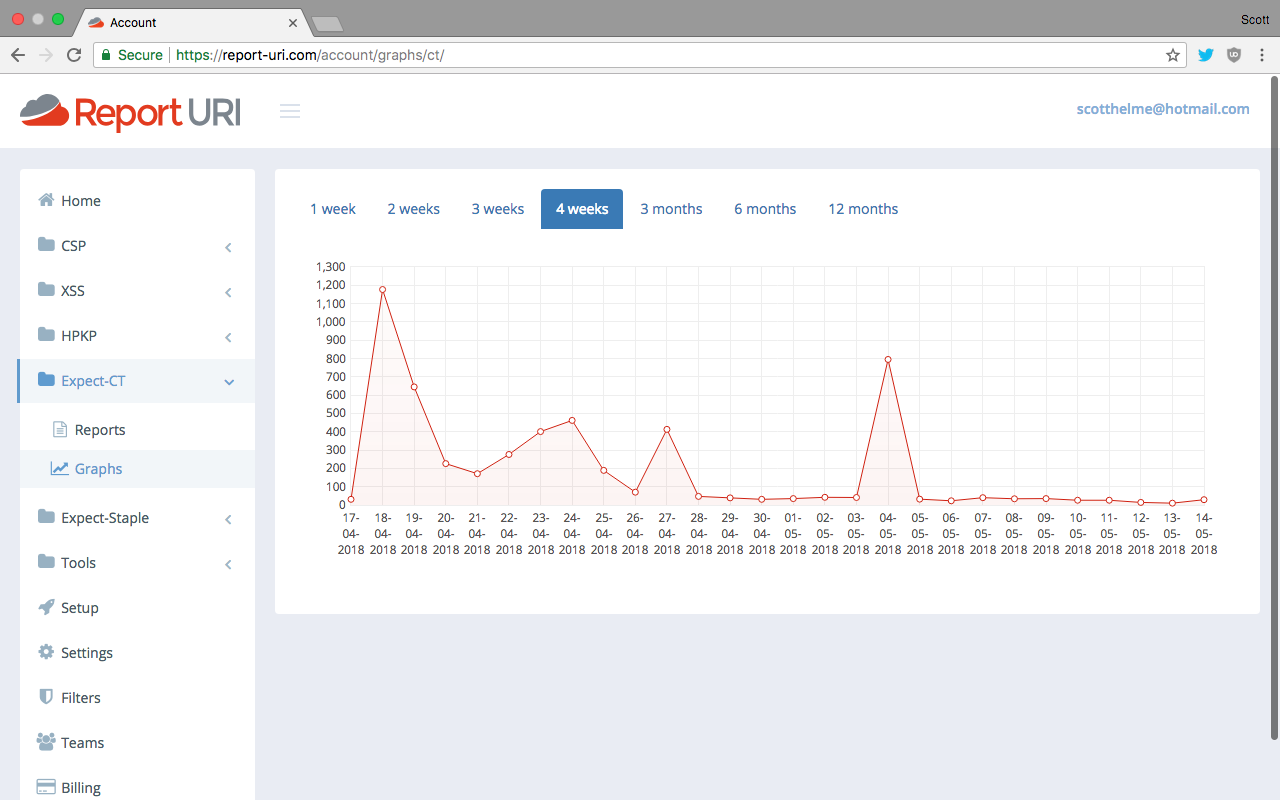Screen dimensions: 1280x800
Task: Expand the Expect-Staple chevron
Action: pyautogui.click(x=228, y=518)
